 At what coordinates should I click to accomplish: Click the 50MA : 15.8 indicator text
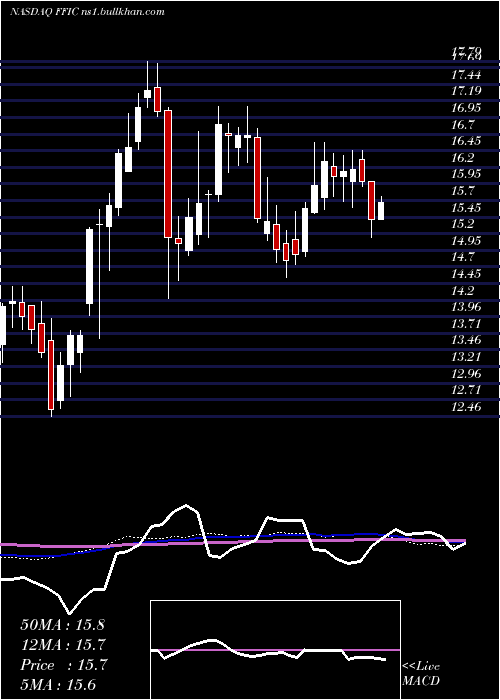(x=62, y=625)
